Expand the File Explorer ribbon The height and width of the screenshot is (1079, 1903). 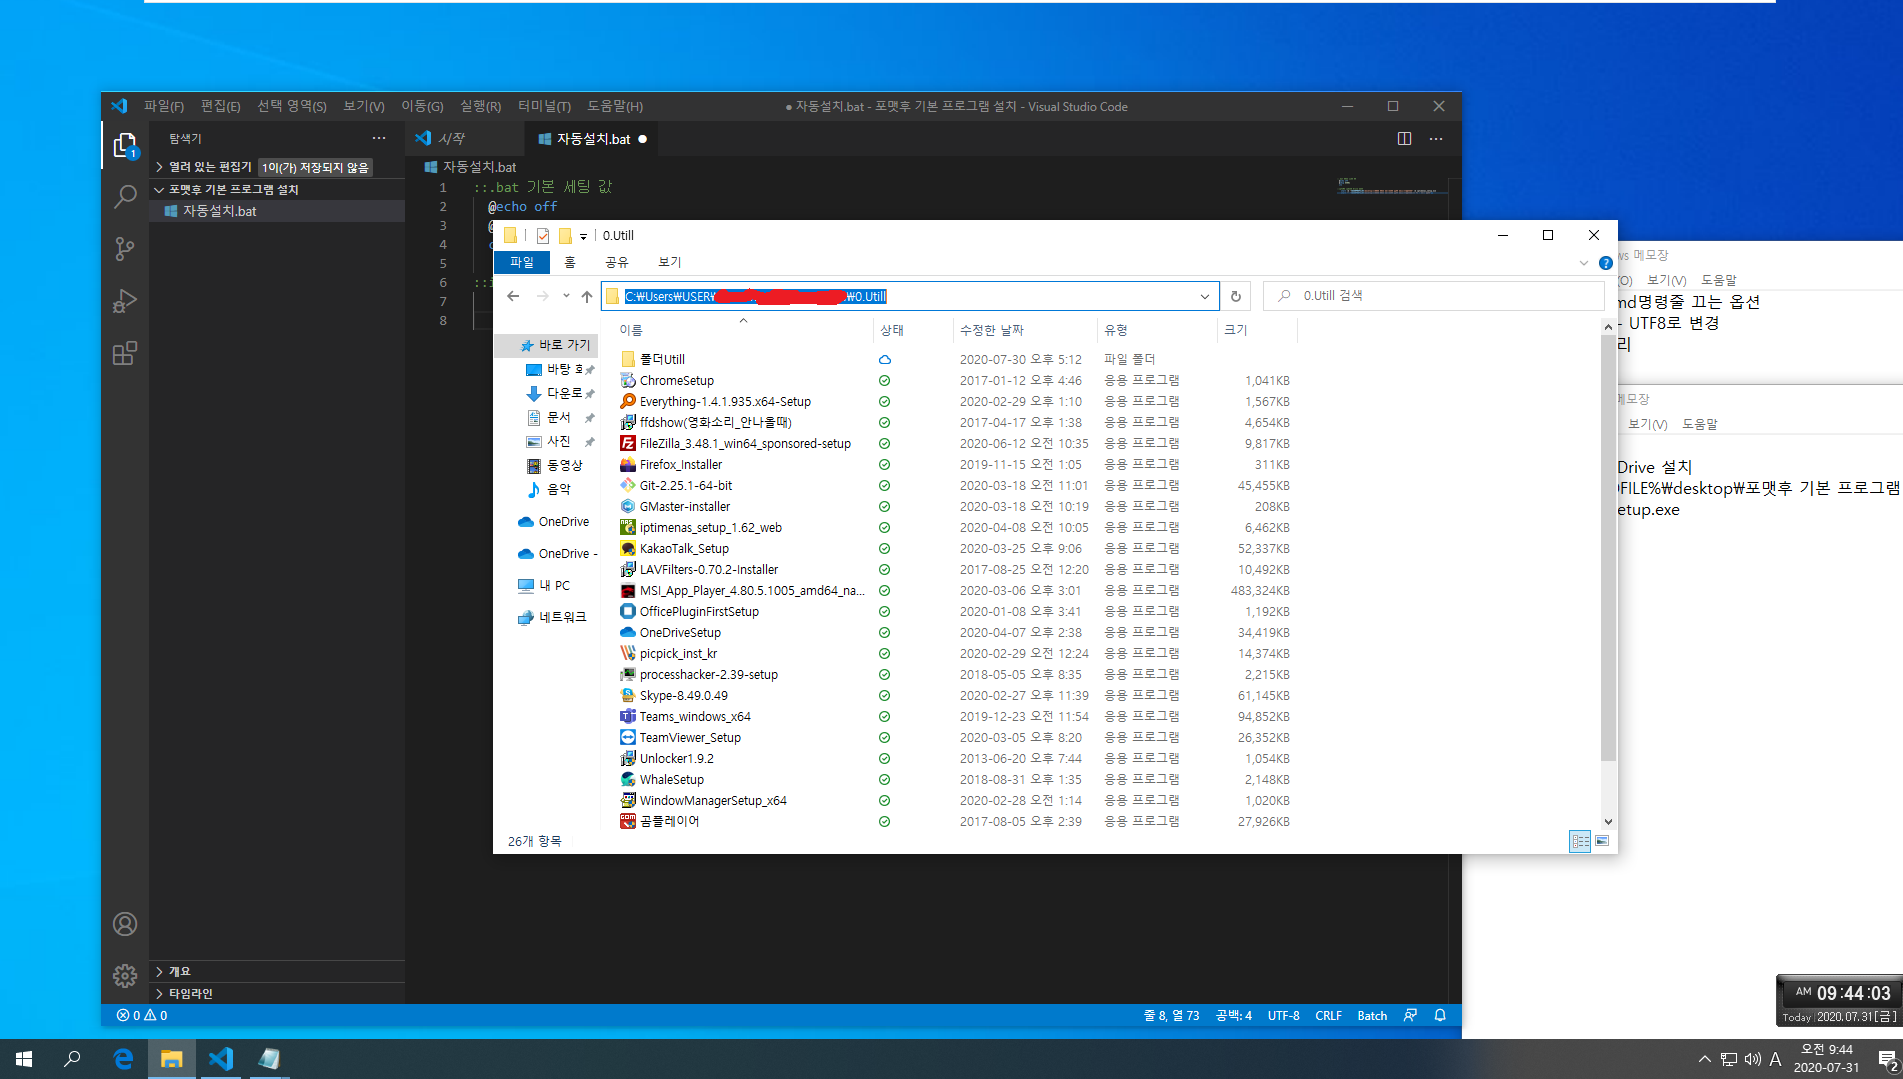(x=1583, y=263)
